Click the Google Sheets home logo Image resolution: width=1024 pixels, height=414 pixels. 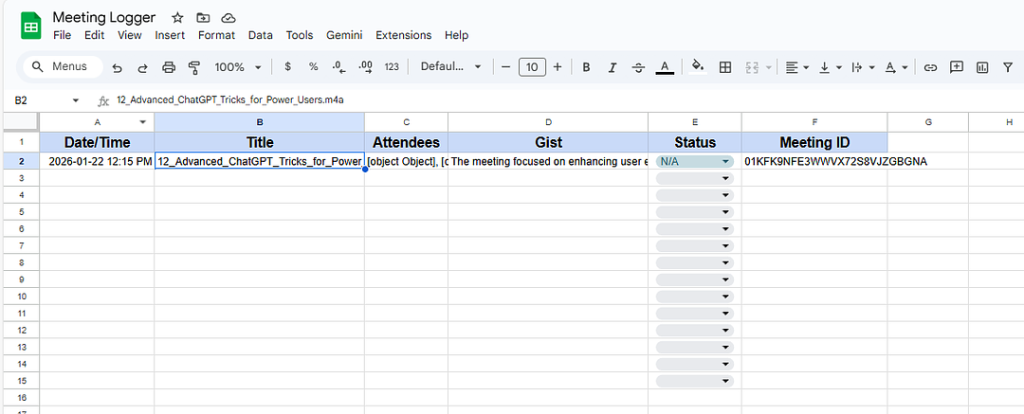31,26
